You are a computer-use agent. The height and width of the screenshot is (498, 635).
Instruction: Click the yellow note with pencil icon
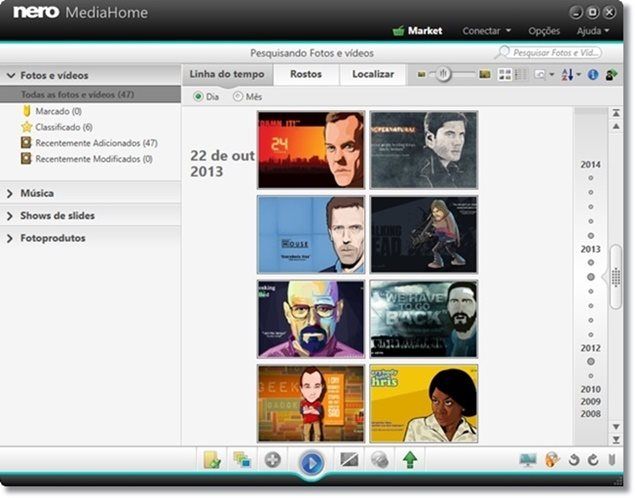click(212, 460)
